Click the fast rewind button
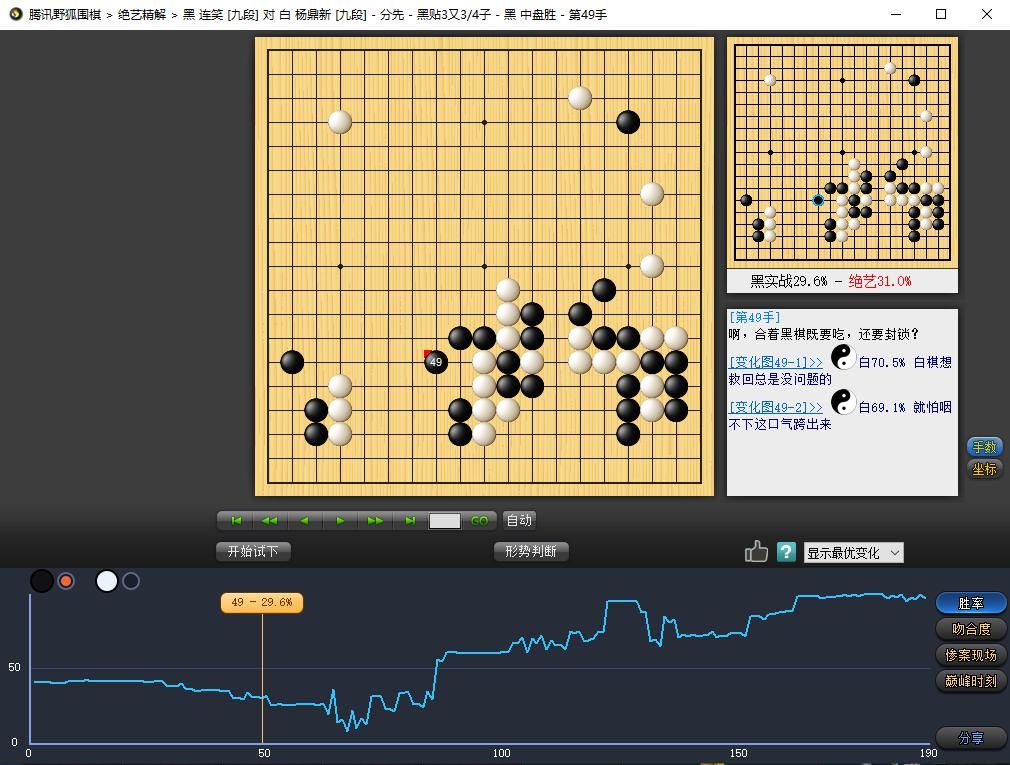This screenshot has width=1010, height=765. [x=270, y=521]
